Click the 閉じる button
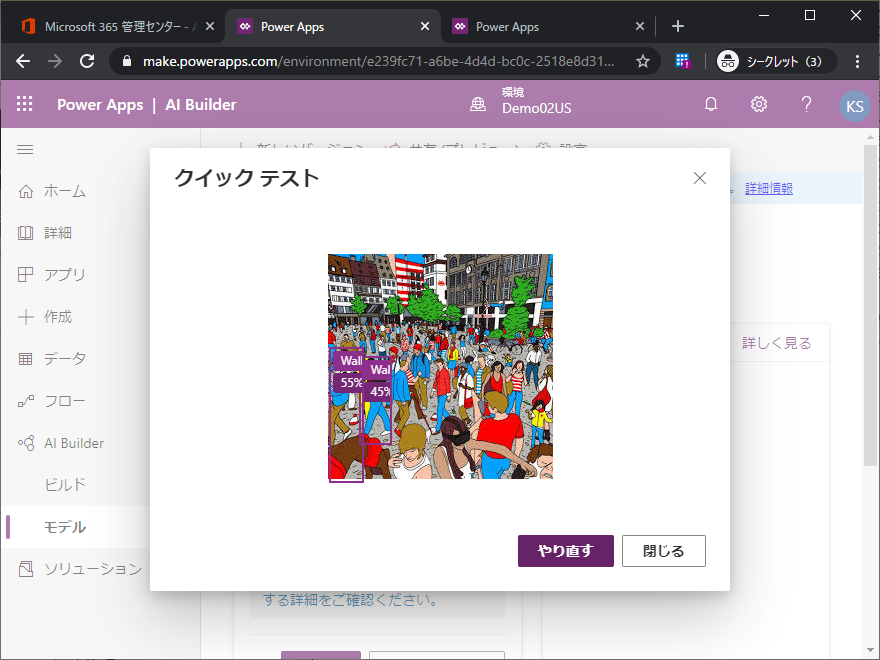This screenshot has height=660, width=880. (x=664, y=551)
